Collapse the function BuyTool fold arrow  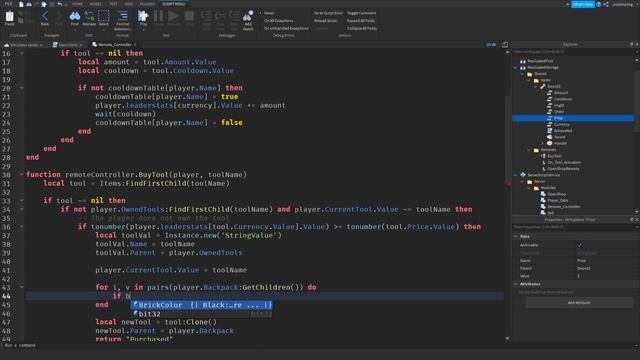tap(22, 174)
